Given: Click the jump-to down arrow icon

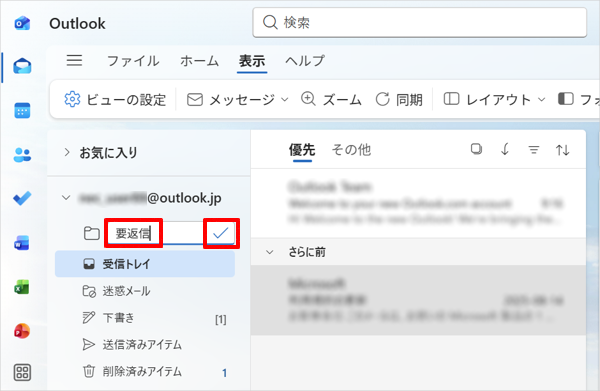Looking at the screenshot, I should pos(505,149).
